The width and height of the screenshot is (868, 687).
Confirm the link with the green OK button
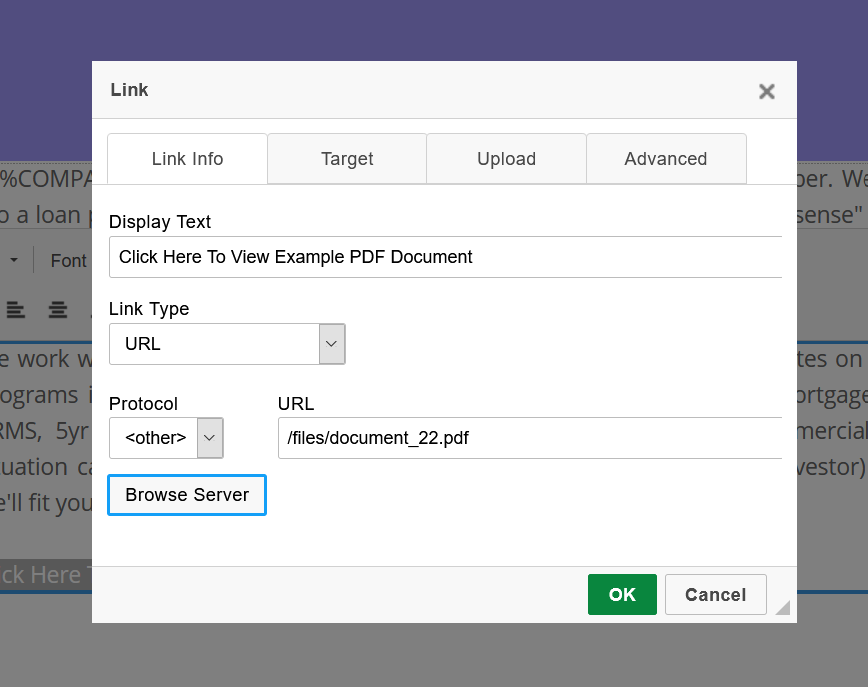click(622, 595)
